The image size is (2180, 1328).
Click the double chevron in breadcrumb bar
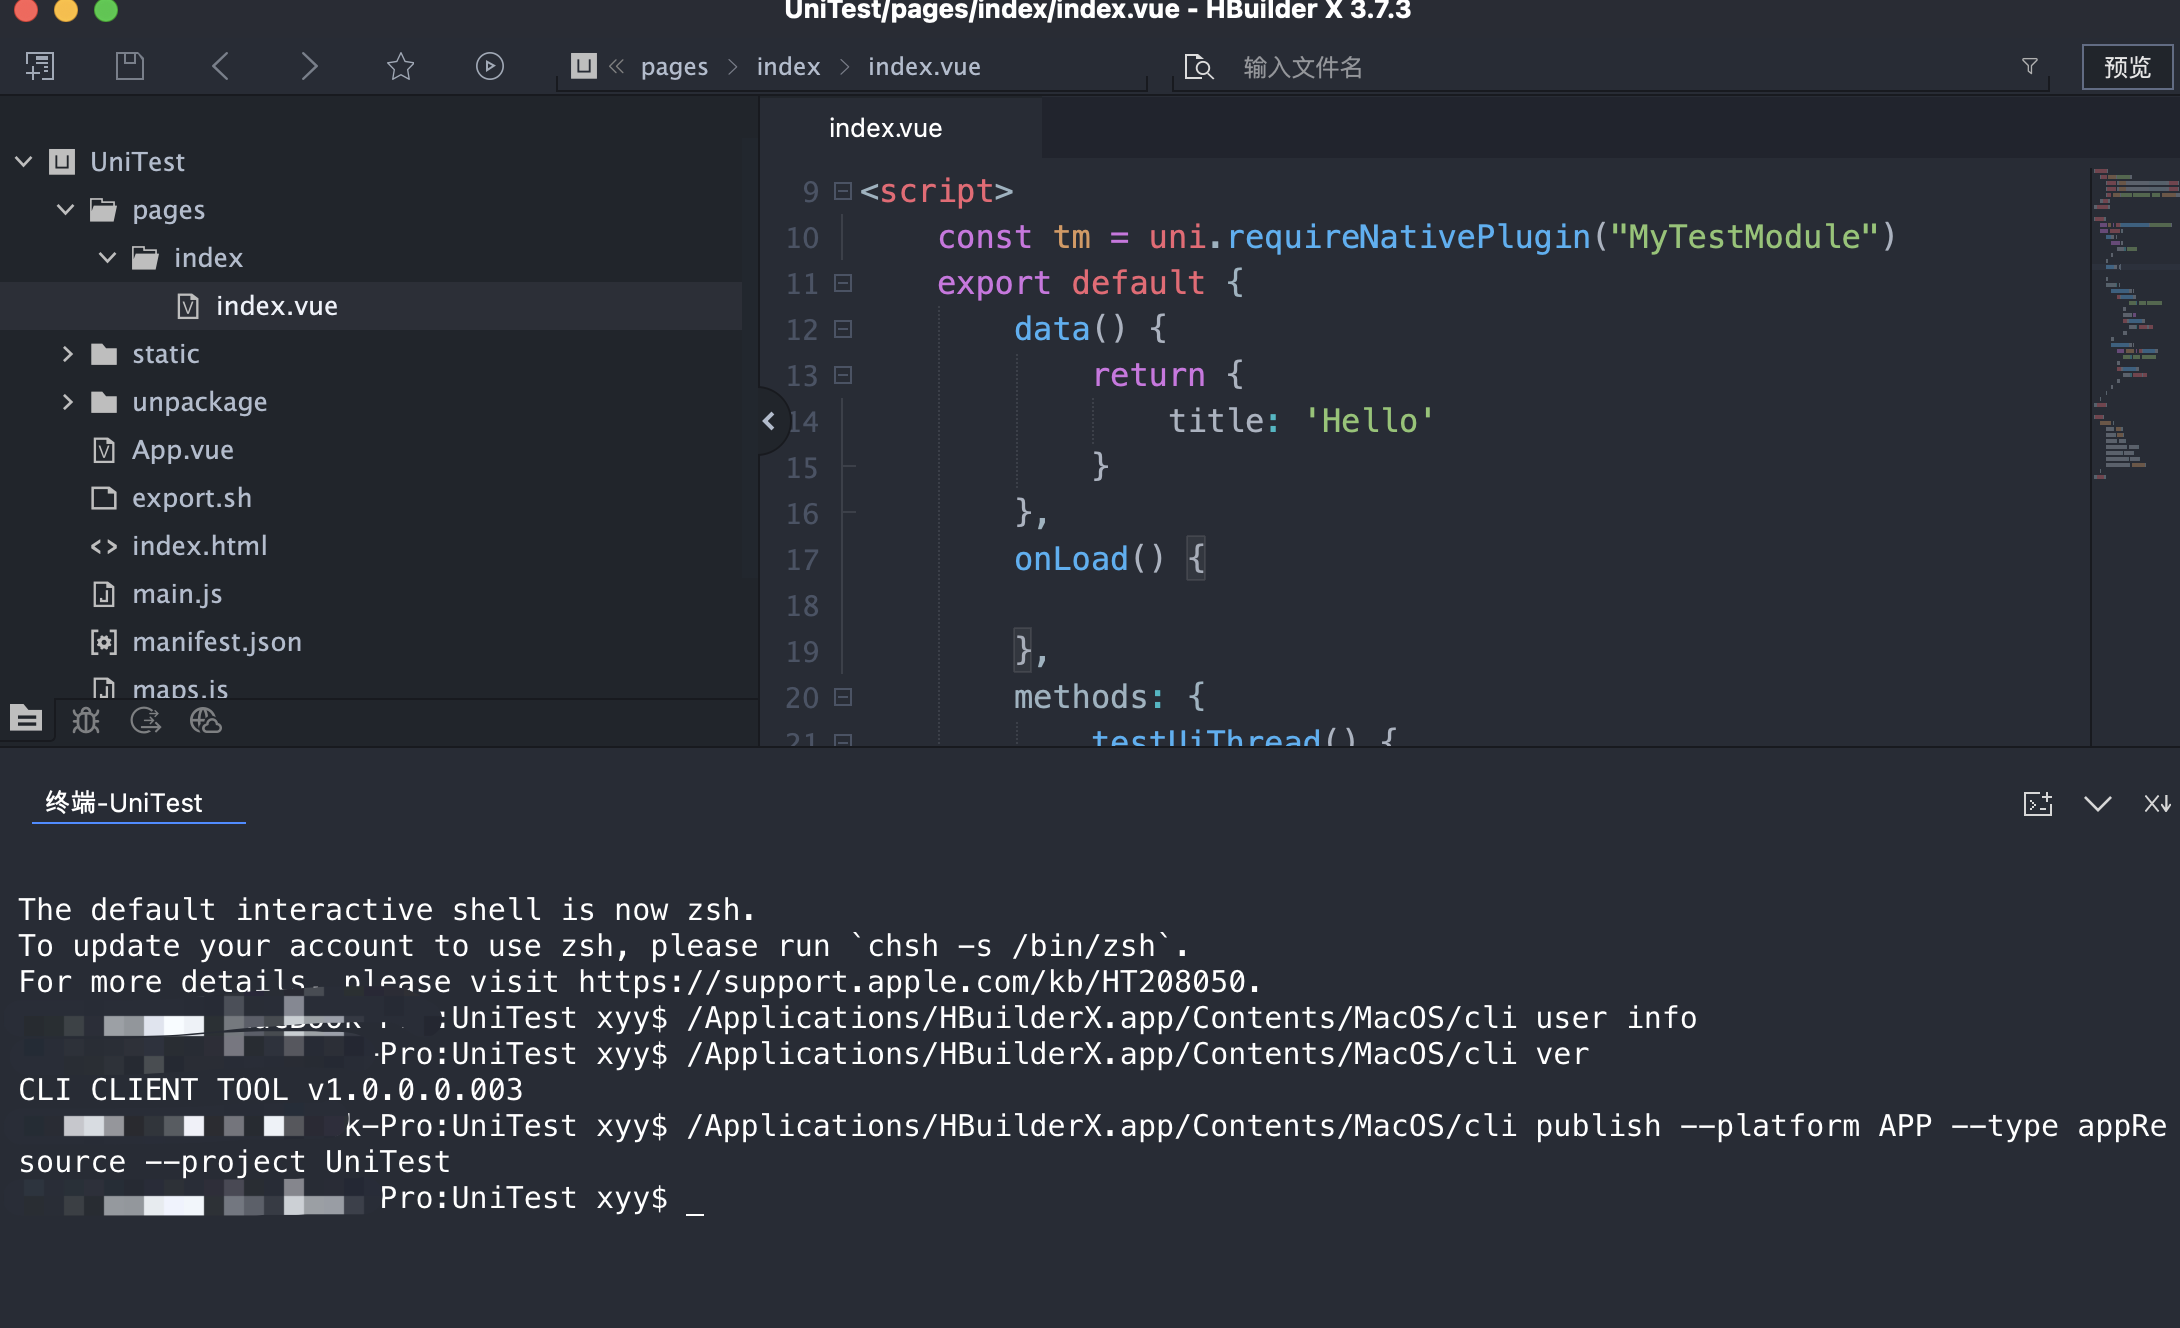point(616,66)
